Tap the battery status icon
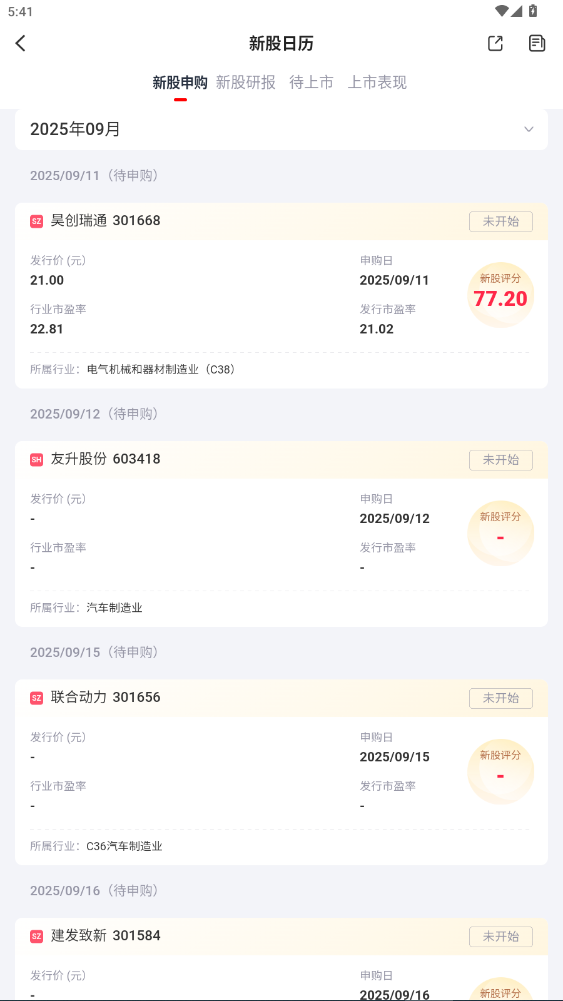The image size is (563, 1001). point(533,11)
